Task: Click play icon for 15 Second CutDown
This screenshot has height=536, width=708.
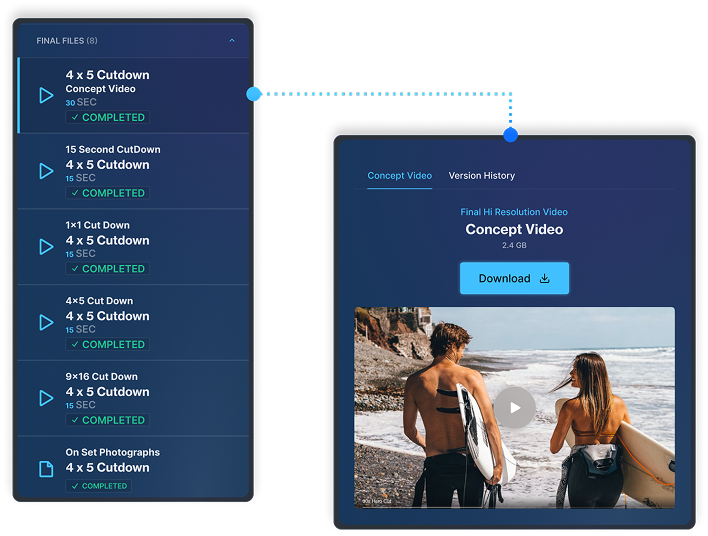Action: [45, 171]
